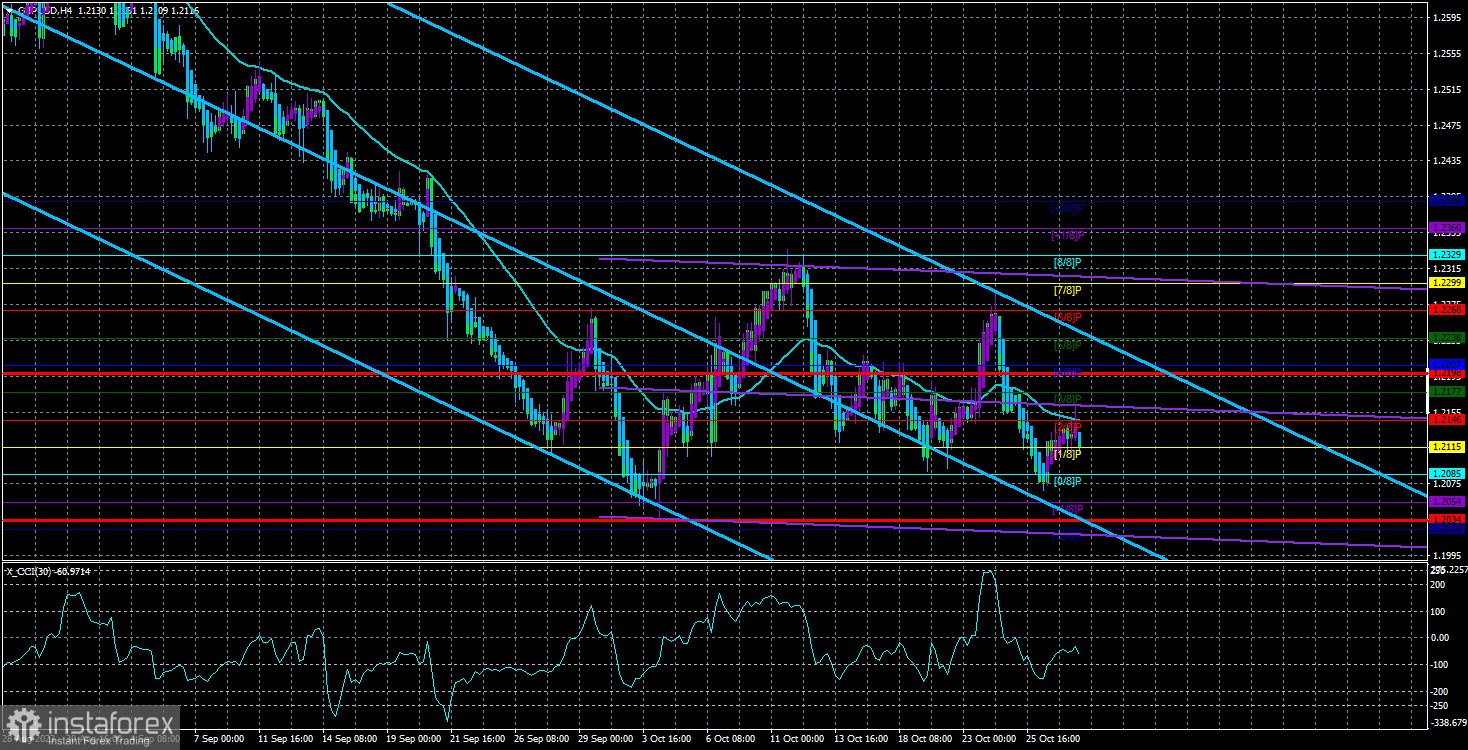This screenshot has height=750, width=1468.
Task: Select the 1.2299 yellow price tag
Action: coord(1447,283)
